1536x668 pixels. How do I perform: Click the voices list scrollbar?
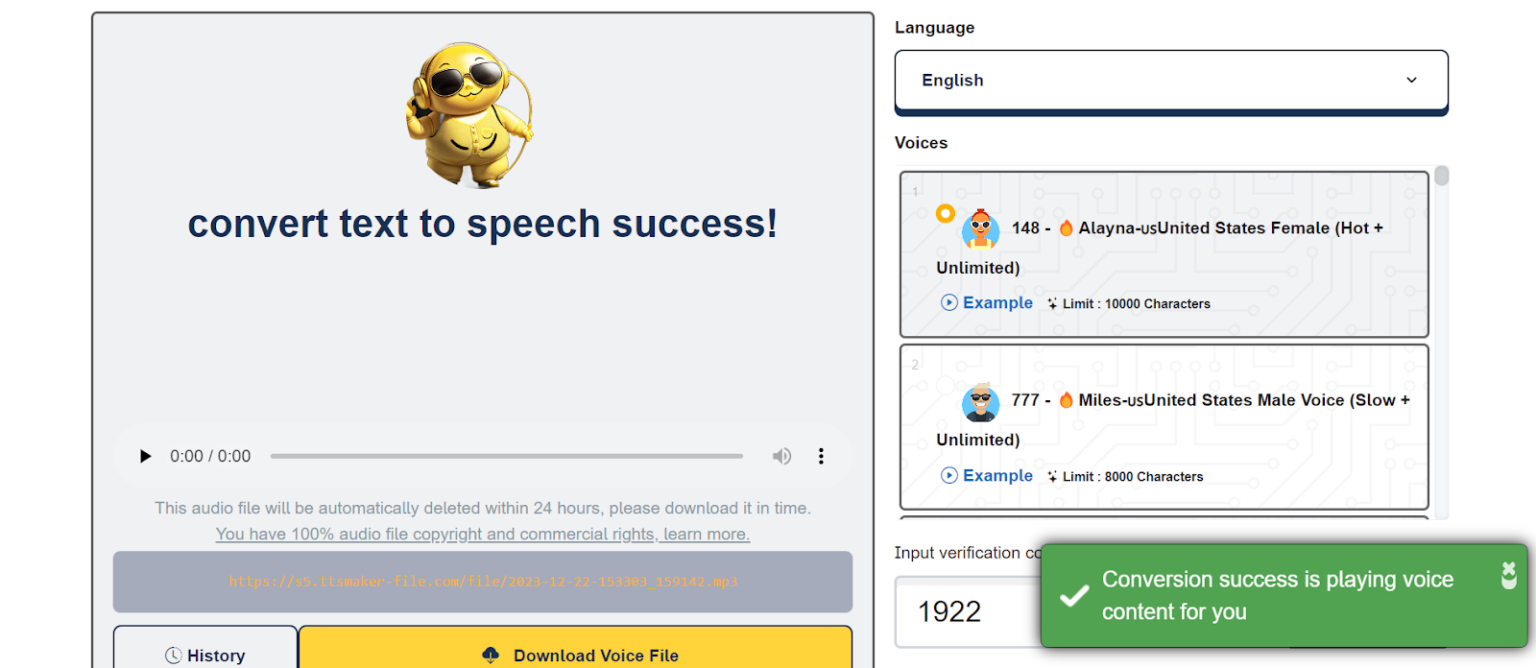[1441, 177]
